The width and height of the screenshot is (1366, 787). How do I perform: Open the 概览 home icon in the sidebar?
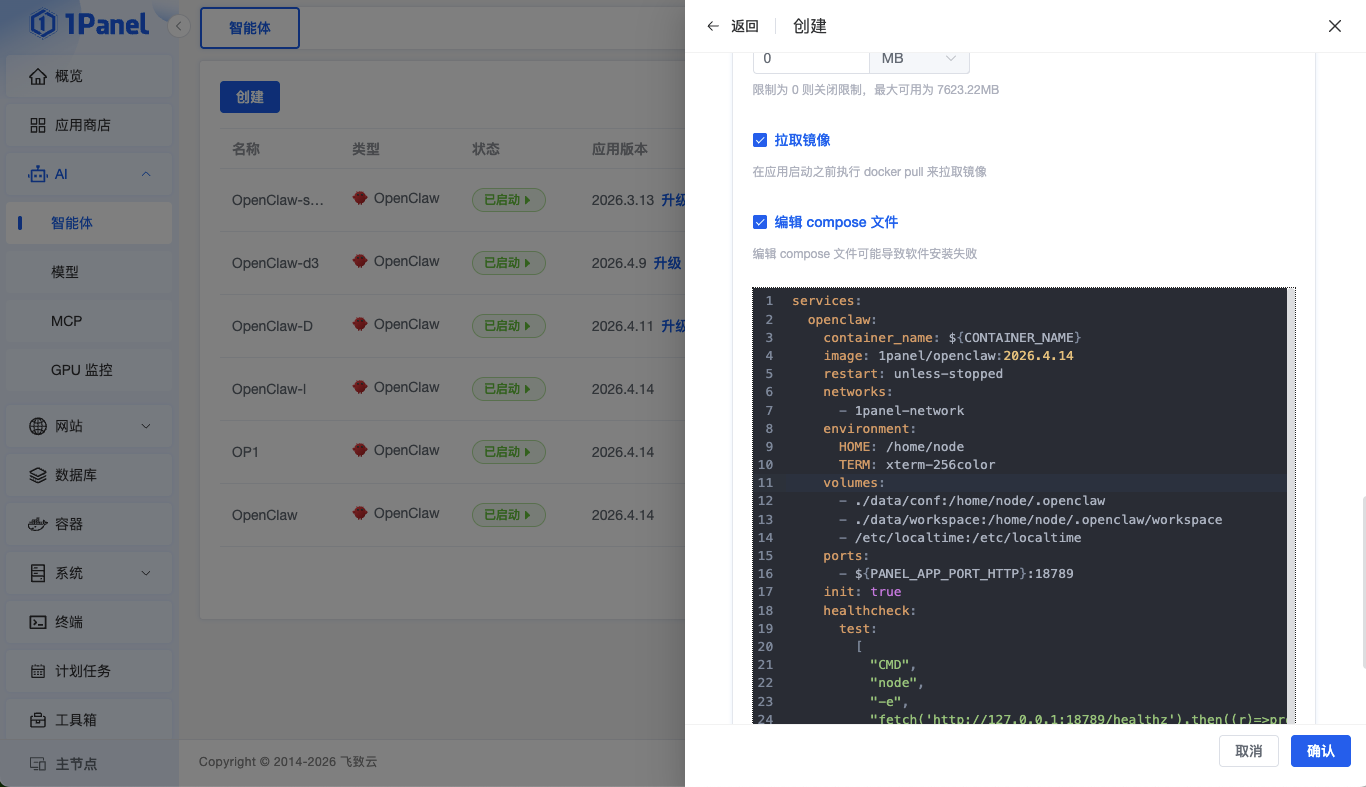38,77
